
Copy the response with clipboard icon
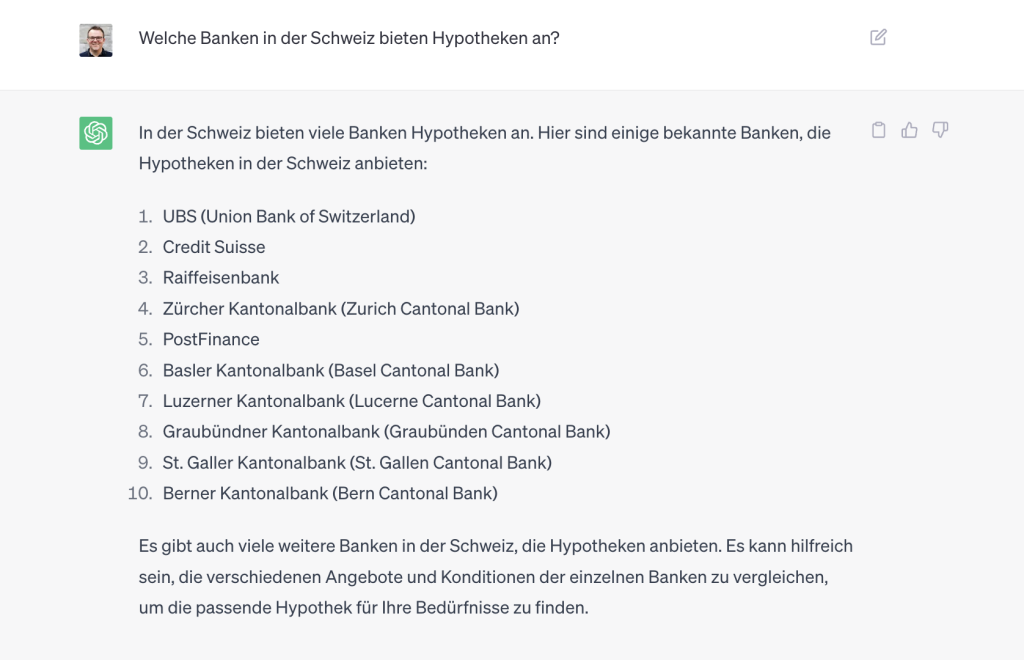(x=878, y=130)
